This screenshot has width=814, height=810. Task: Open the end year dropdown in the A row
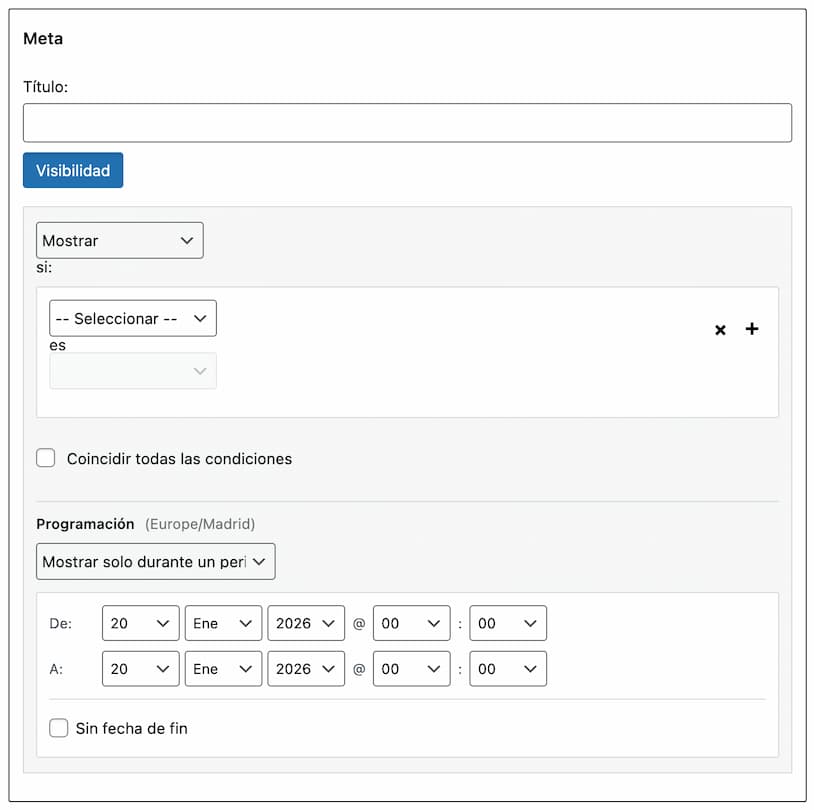pyautogui.click(x=306, y=668)
